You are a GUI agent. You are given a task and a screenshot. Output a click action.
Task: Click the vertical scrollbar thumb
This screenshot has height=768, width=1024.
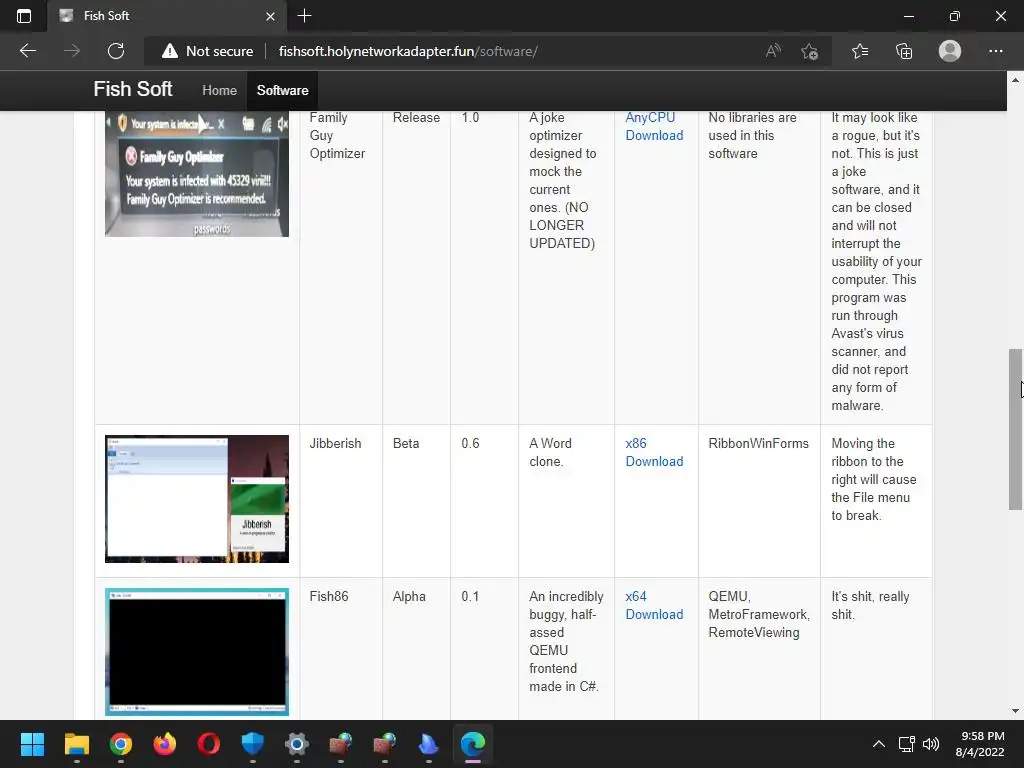click(1015, 430)
